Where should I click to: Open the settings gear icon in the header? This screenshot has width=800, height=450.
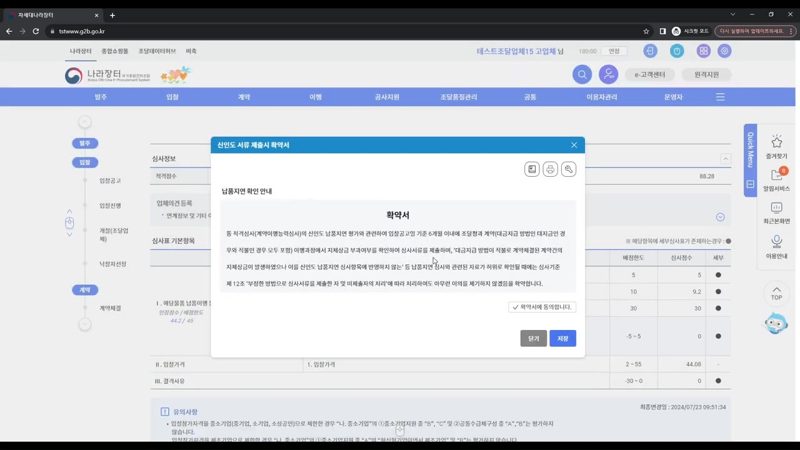click(x=724, y=51)
